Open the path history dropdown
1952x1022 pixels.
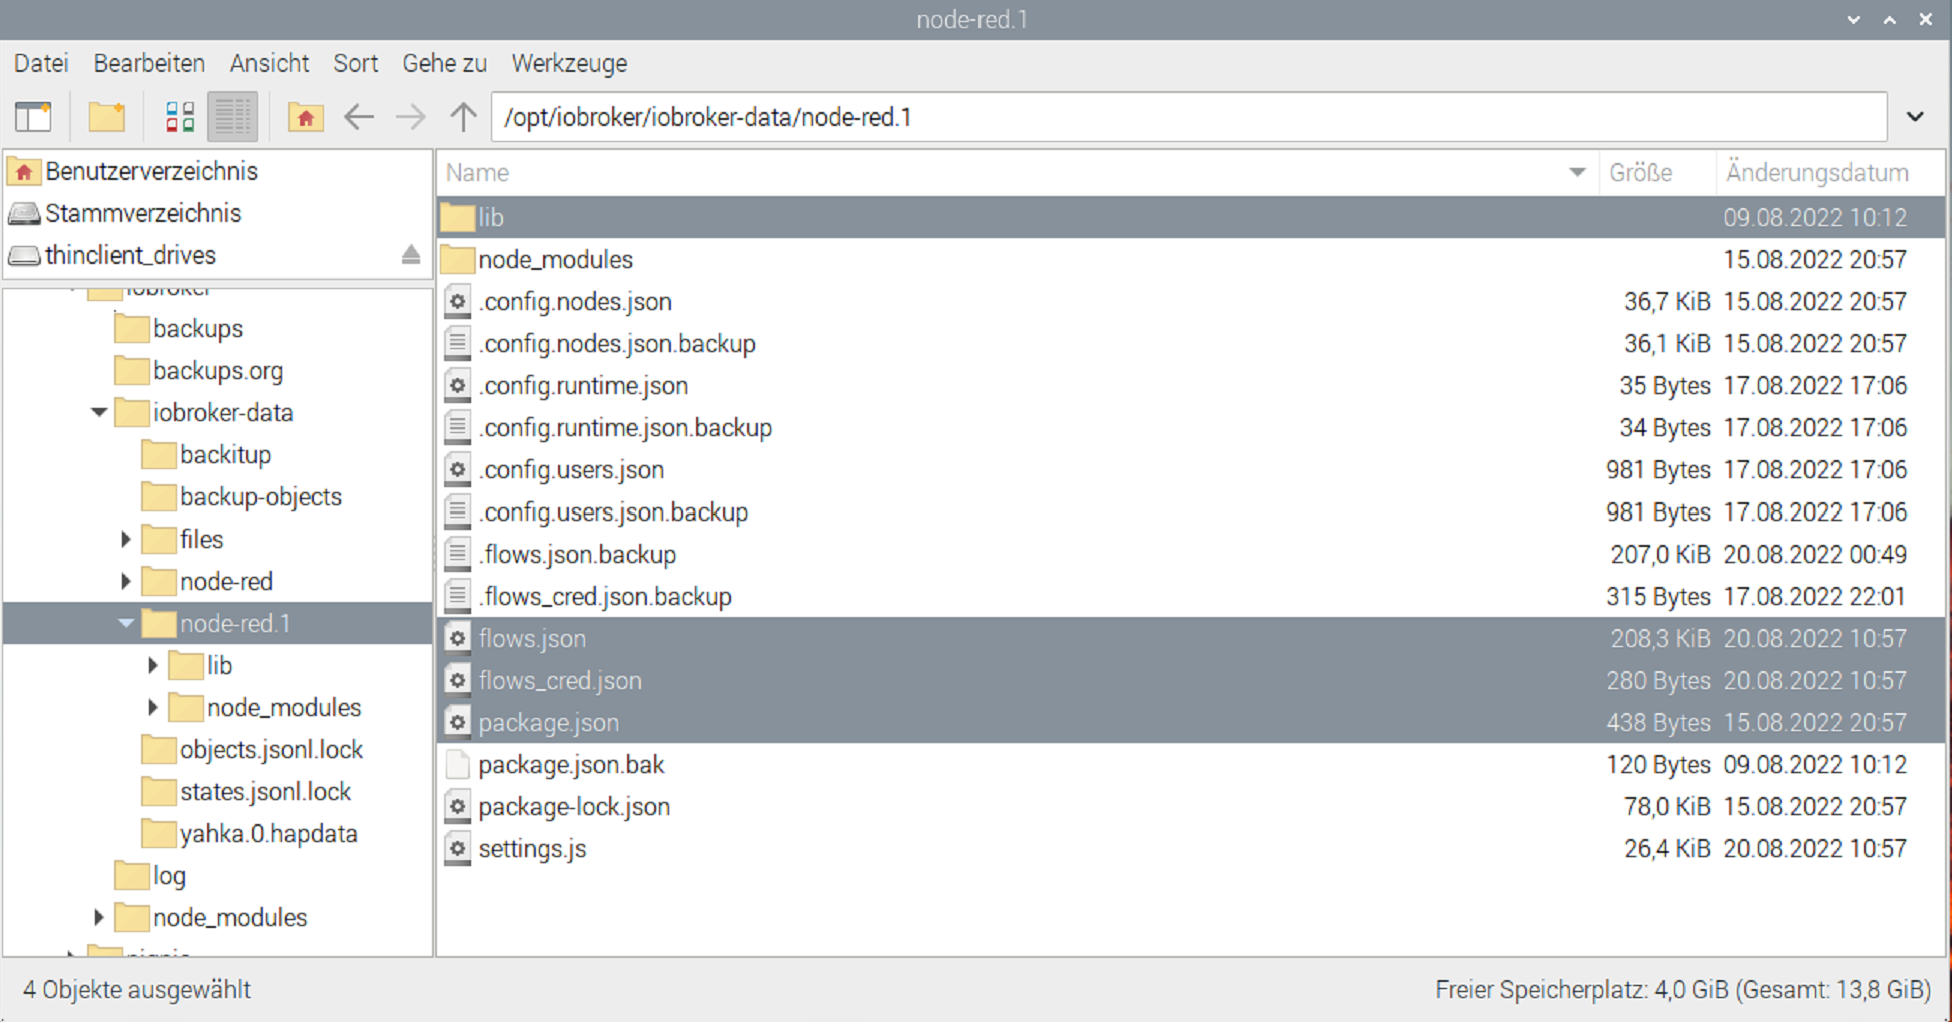tap(1915, 117)
